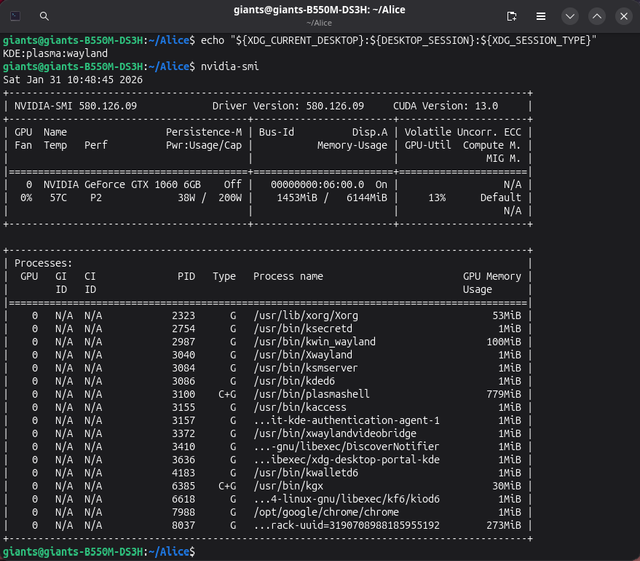Viewport: 640px width, 561px height.
Task: Click CUDA Version: 13.0 text
Action: coord(446,106)
